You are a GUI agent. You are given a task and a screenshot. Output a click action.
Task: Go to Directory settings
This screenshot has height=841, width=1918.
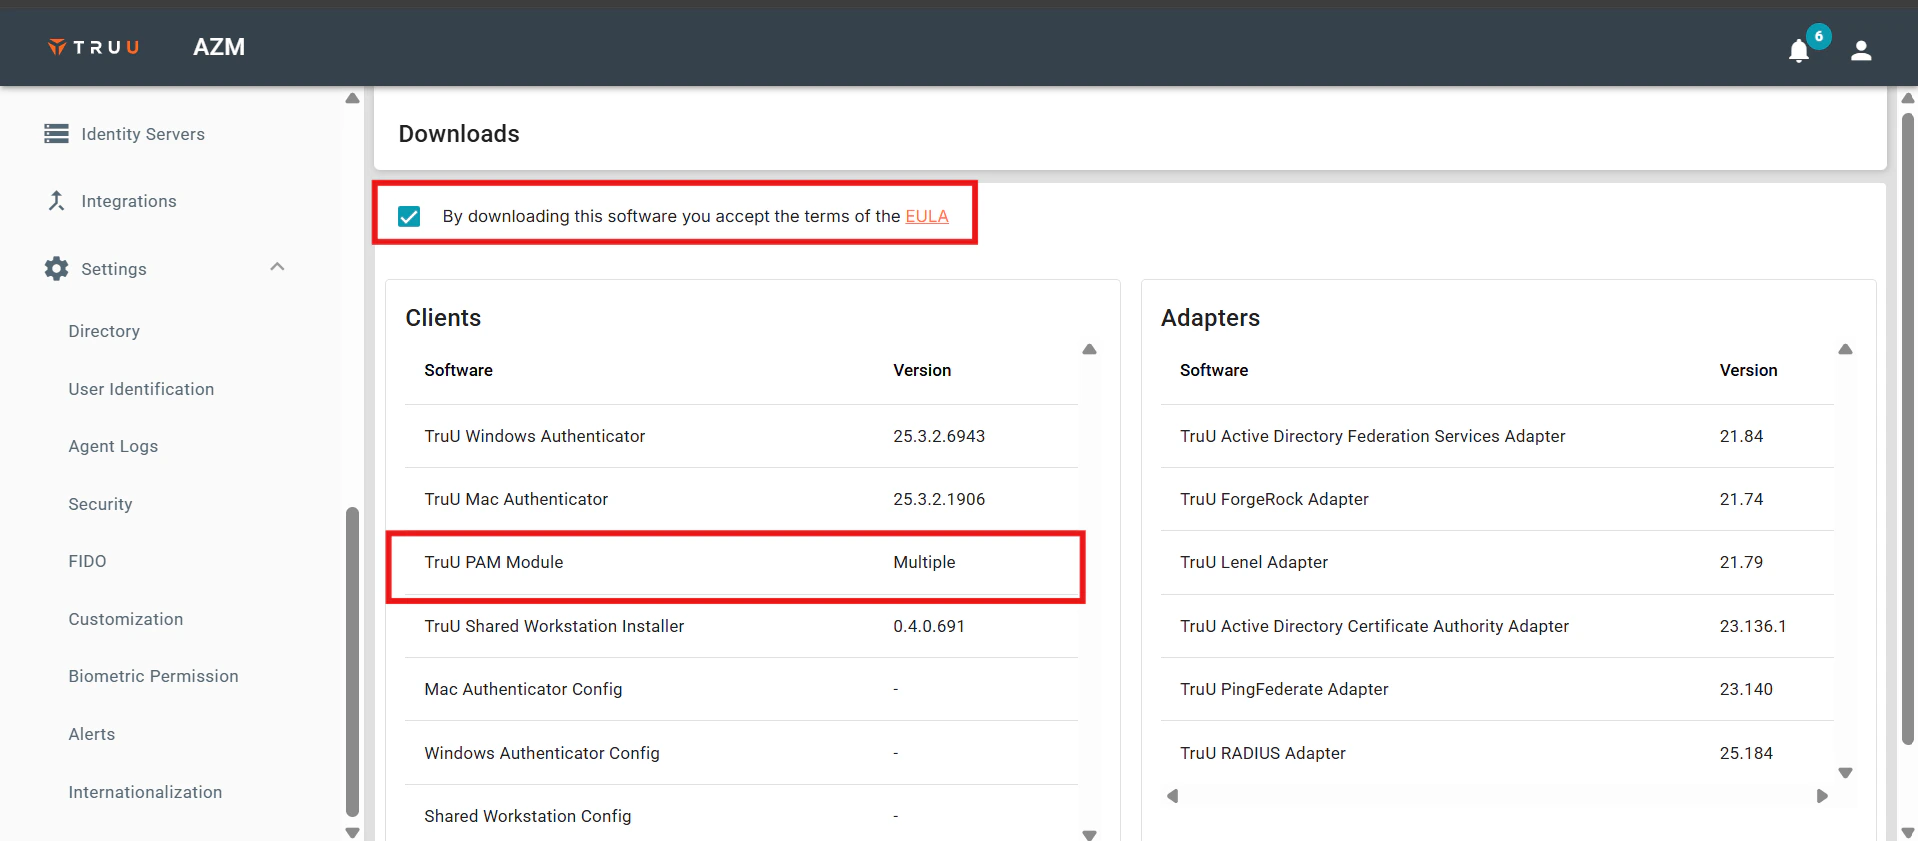[104, 331]
